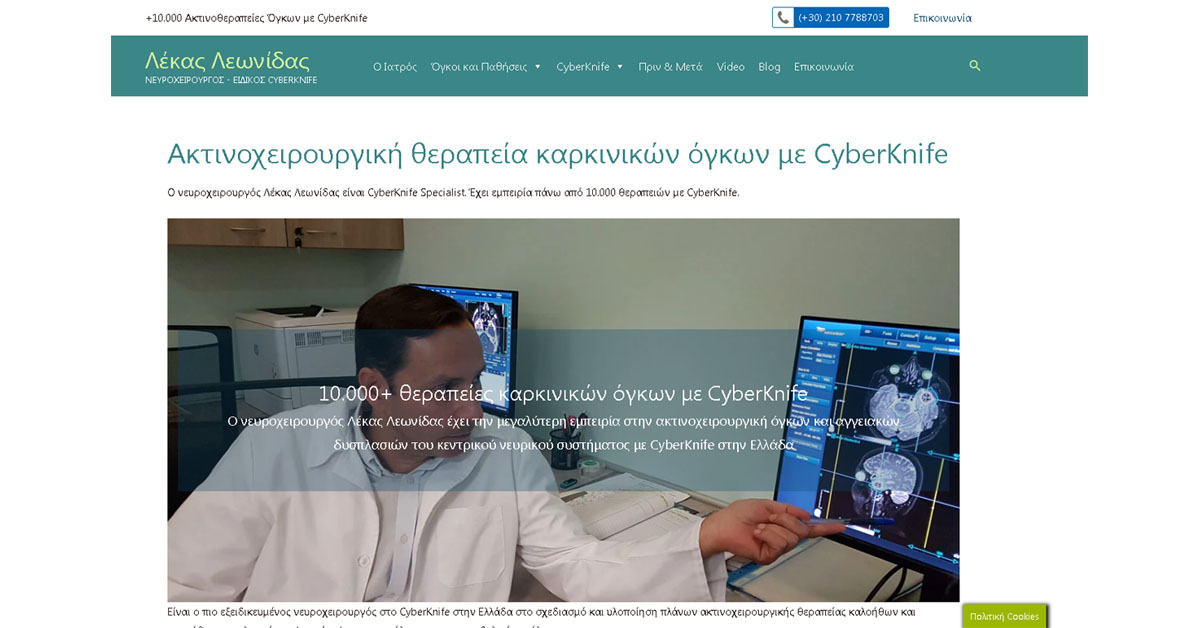Open the 'Ο Ιατρός' menu item
Screen dimensions: 1200x628
click(395, 66)
